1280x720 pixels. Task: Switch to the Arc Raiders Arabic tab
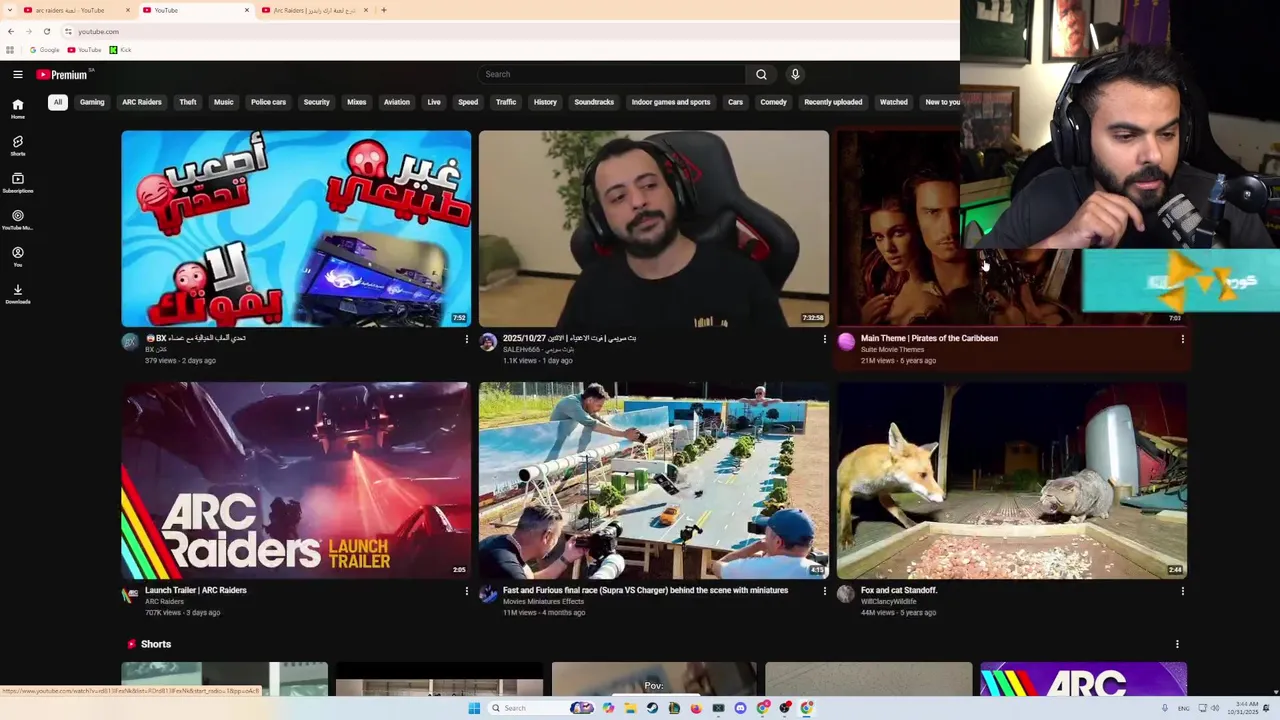coord(315,10)
